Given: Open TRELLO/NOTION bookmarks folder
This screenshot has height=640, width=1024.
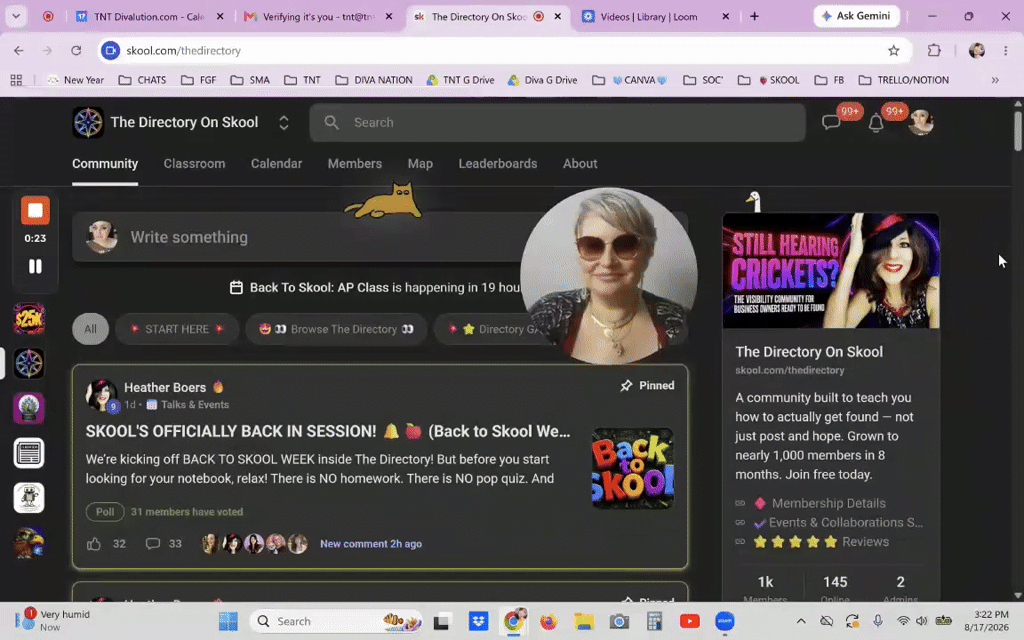Looking at the screenshot, I should [903, 80].
